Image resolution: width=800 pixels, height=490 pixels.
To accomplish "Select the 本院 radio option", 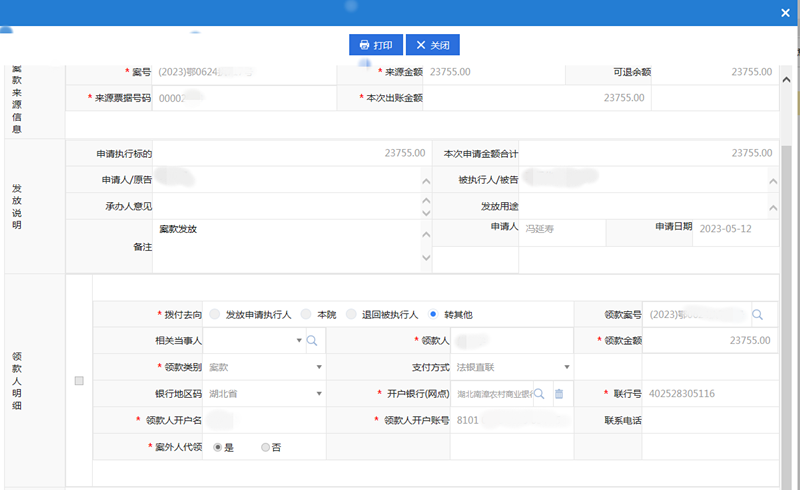I will coord(306,314).
